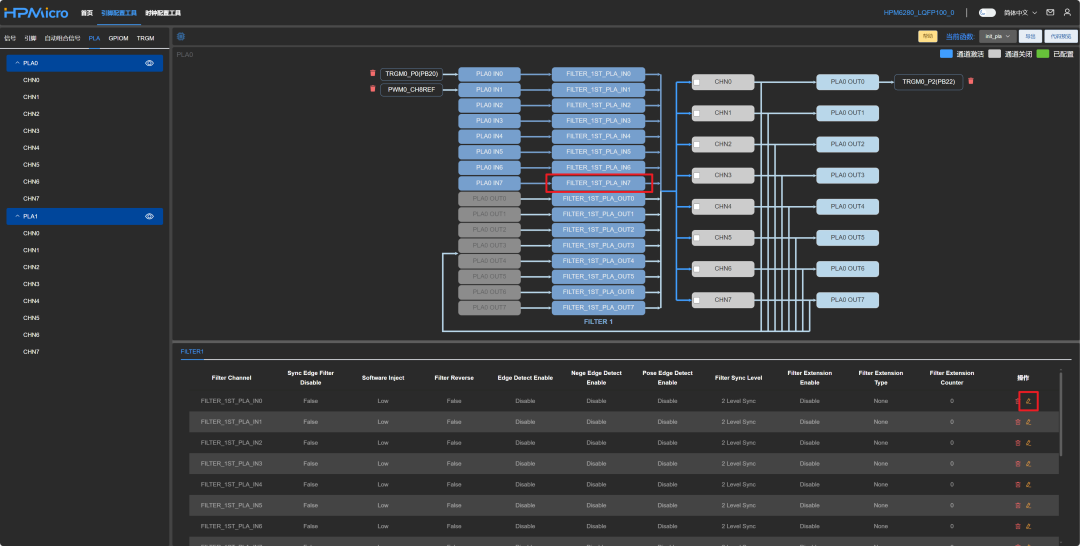
Task: Select the FILTER_1ST_PLA_IN7 block
Action: click(598, 183)
